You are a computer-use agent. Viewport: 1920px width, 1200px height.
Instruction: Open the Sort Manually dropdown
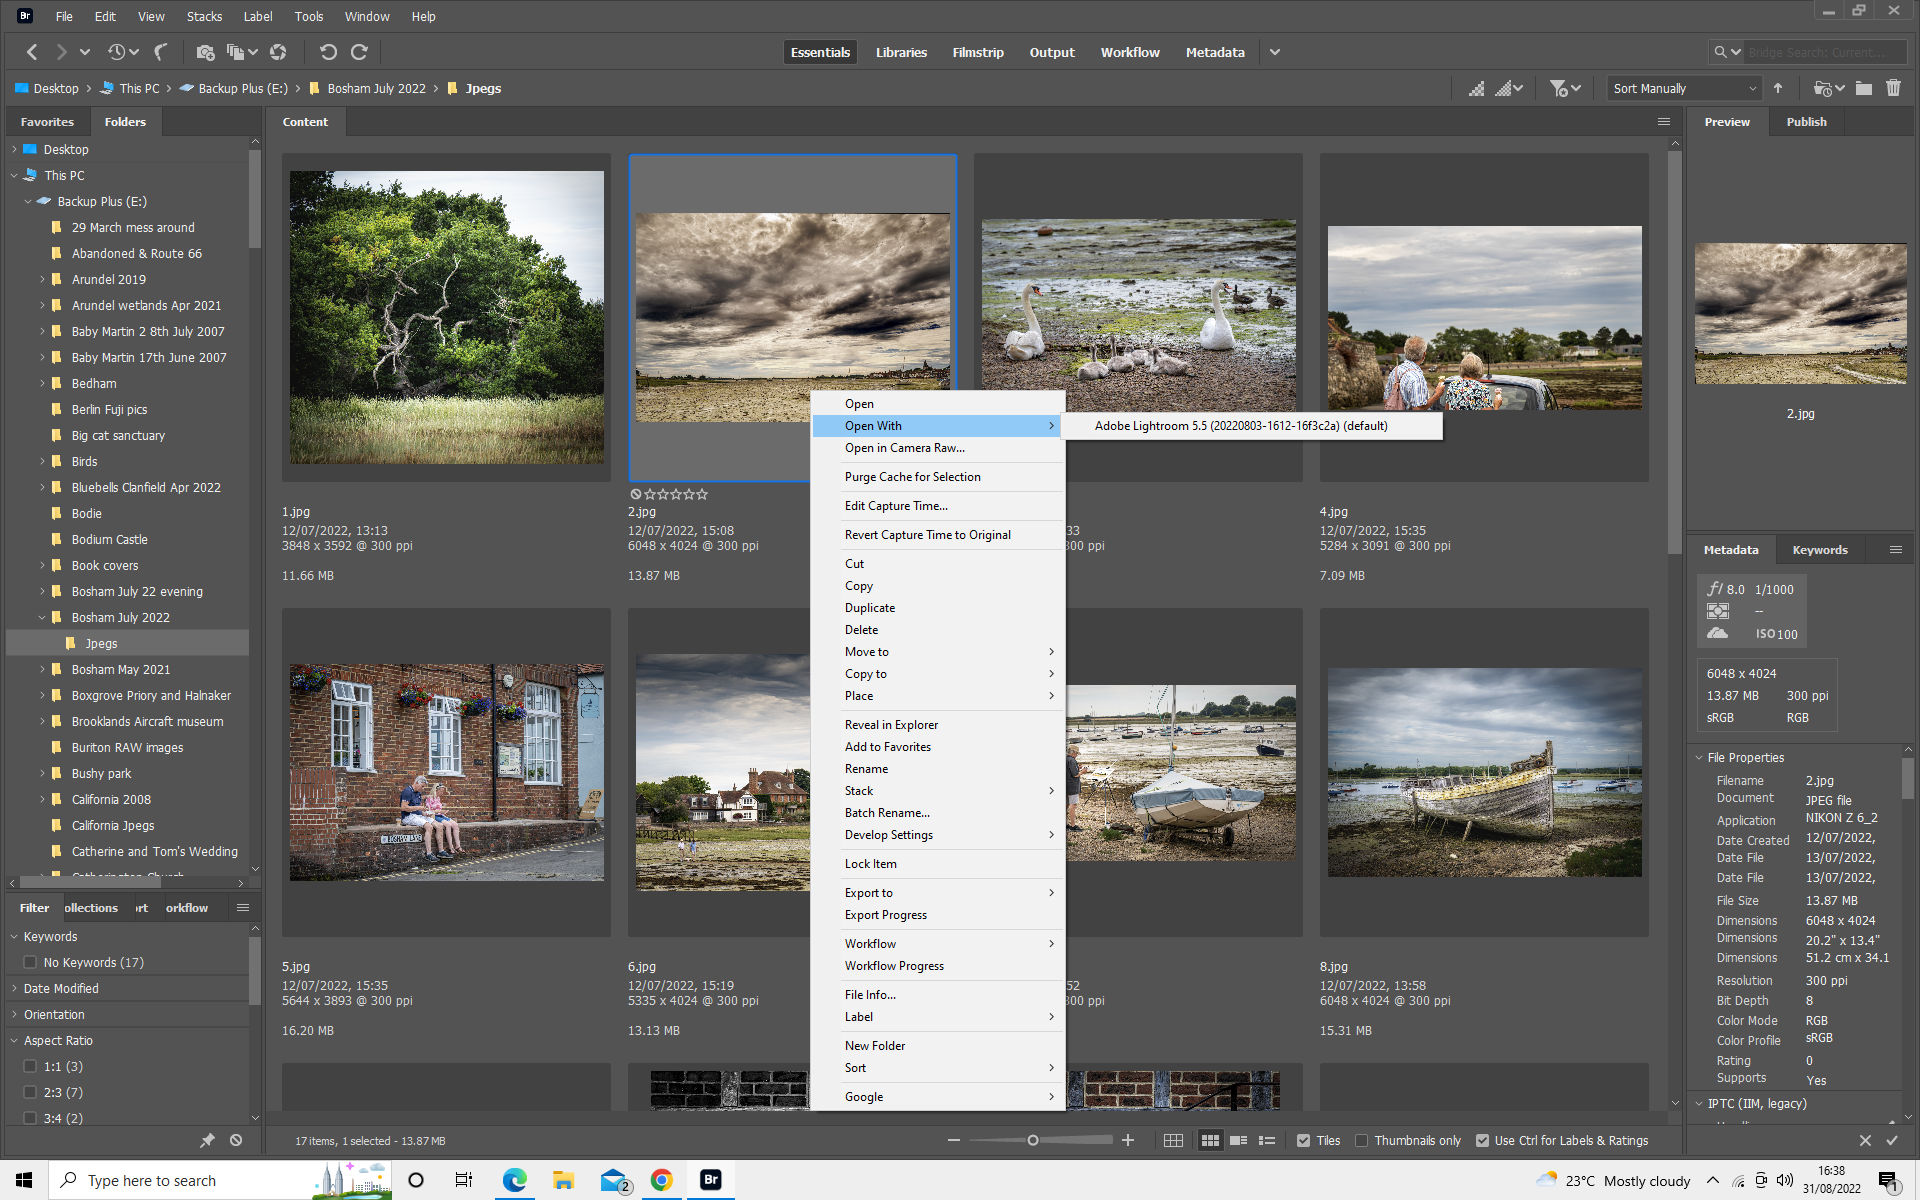(x=1683, y=88)
